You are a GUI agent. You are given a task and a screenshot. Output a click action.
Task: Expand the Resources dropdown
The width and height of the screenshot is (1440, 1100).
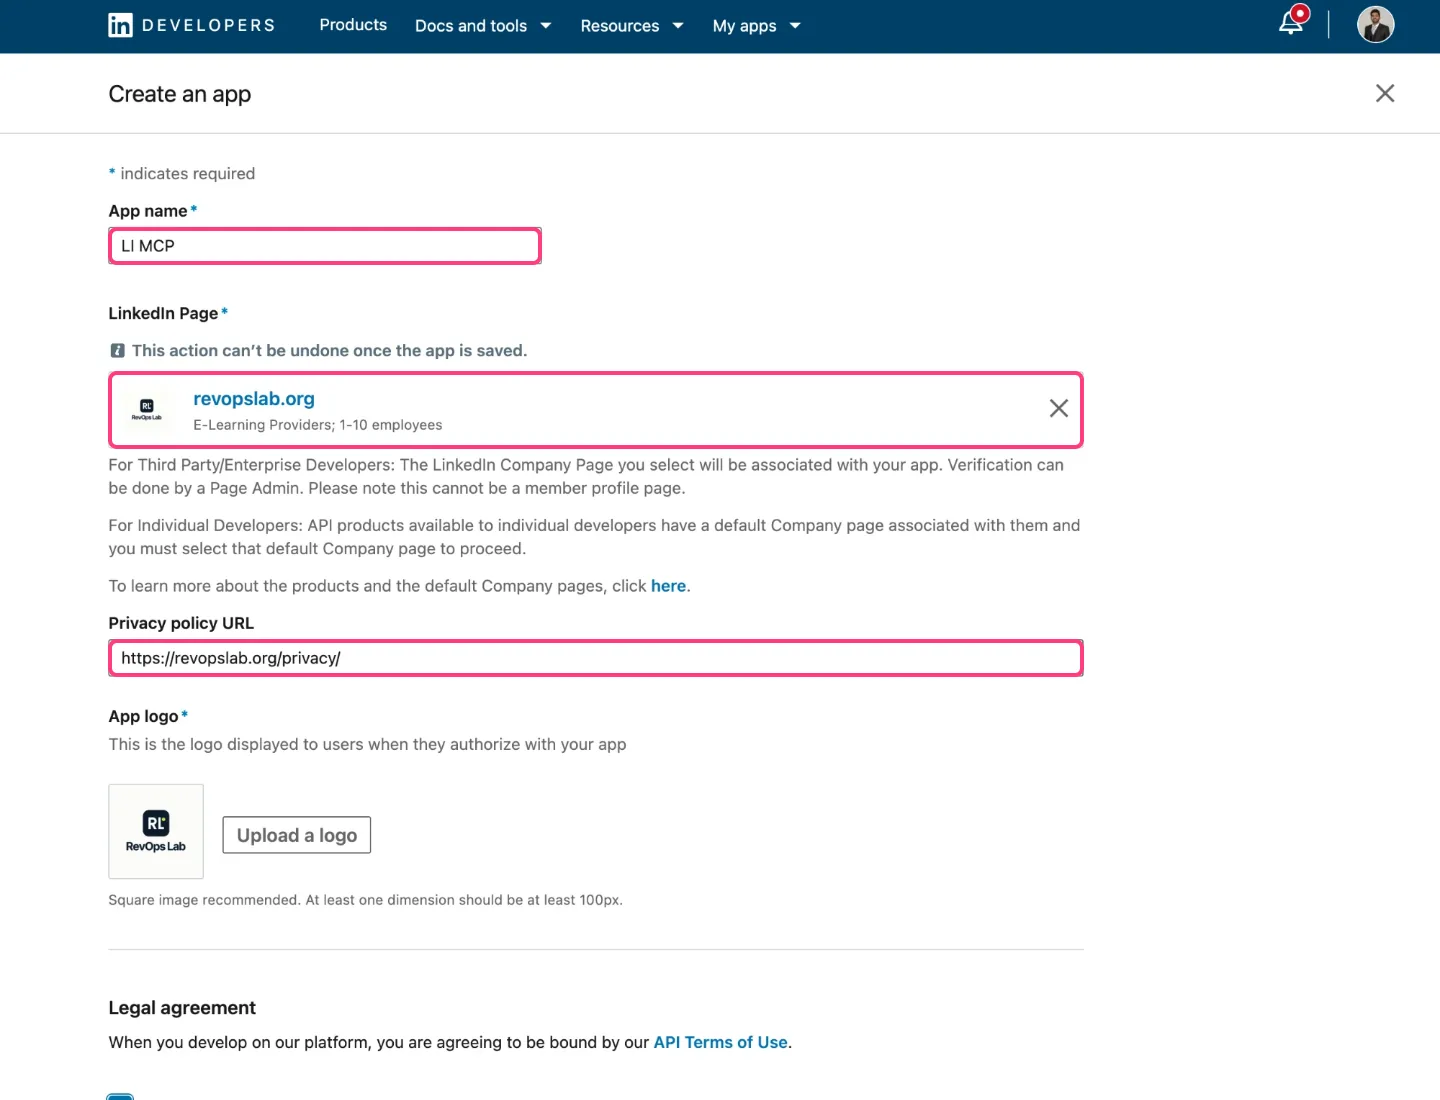(632, 26)
